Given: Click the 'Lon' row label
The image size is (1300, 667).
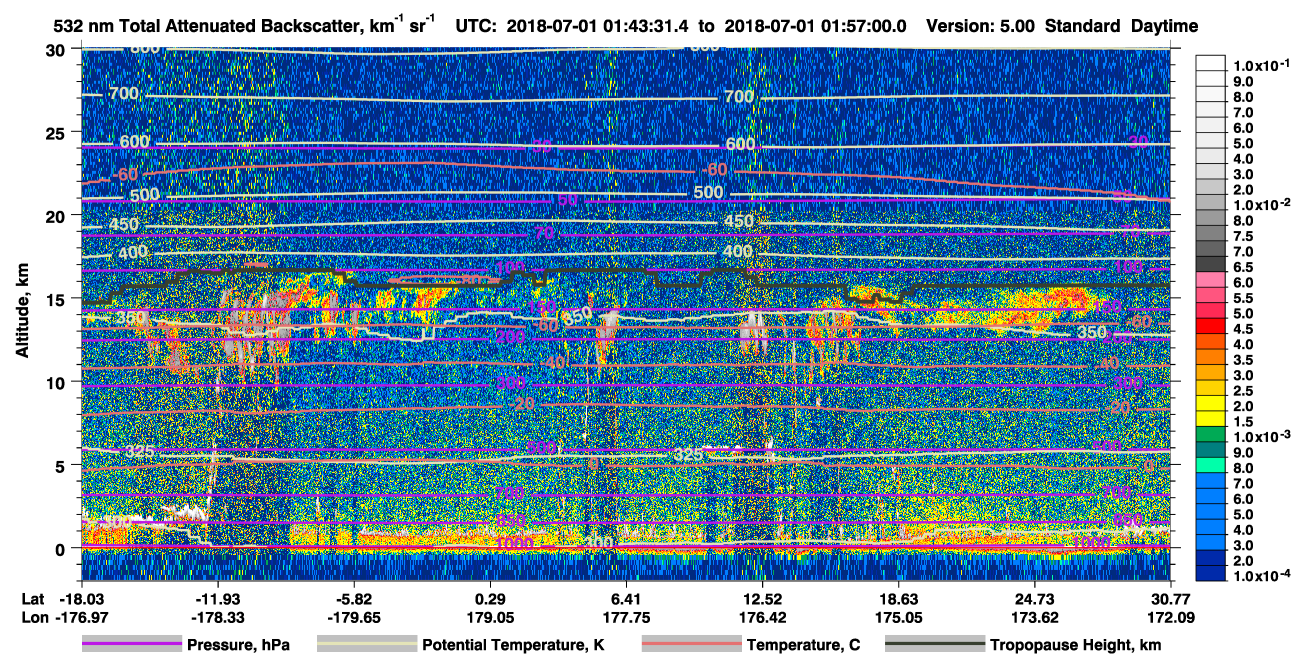Looking at the screenshot, I should [x=33, y=616].
